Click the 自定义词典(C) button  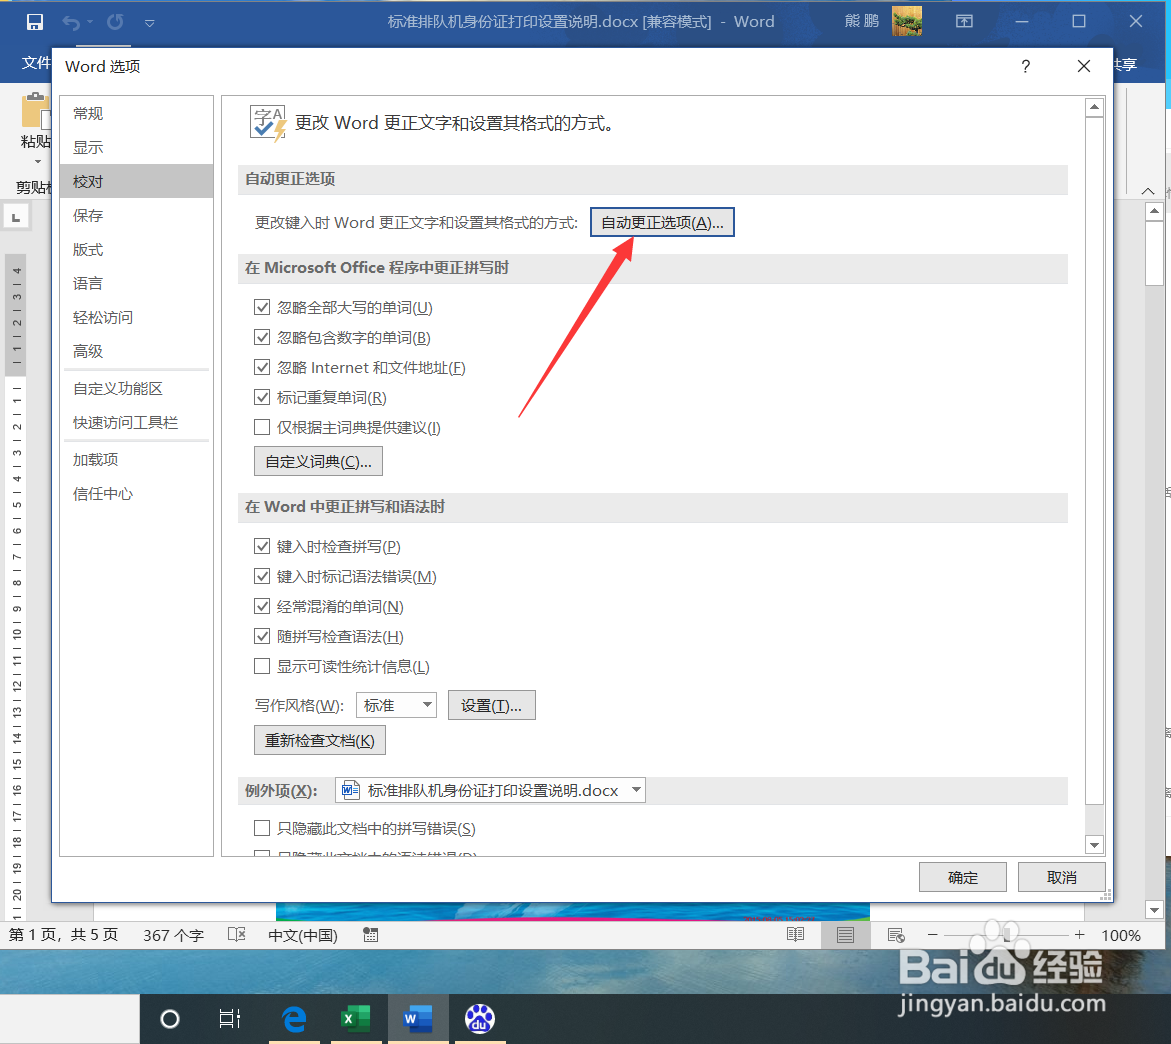(x=318, y=462)
